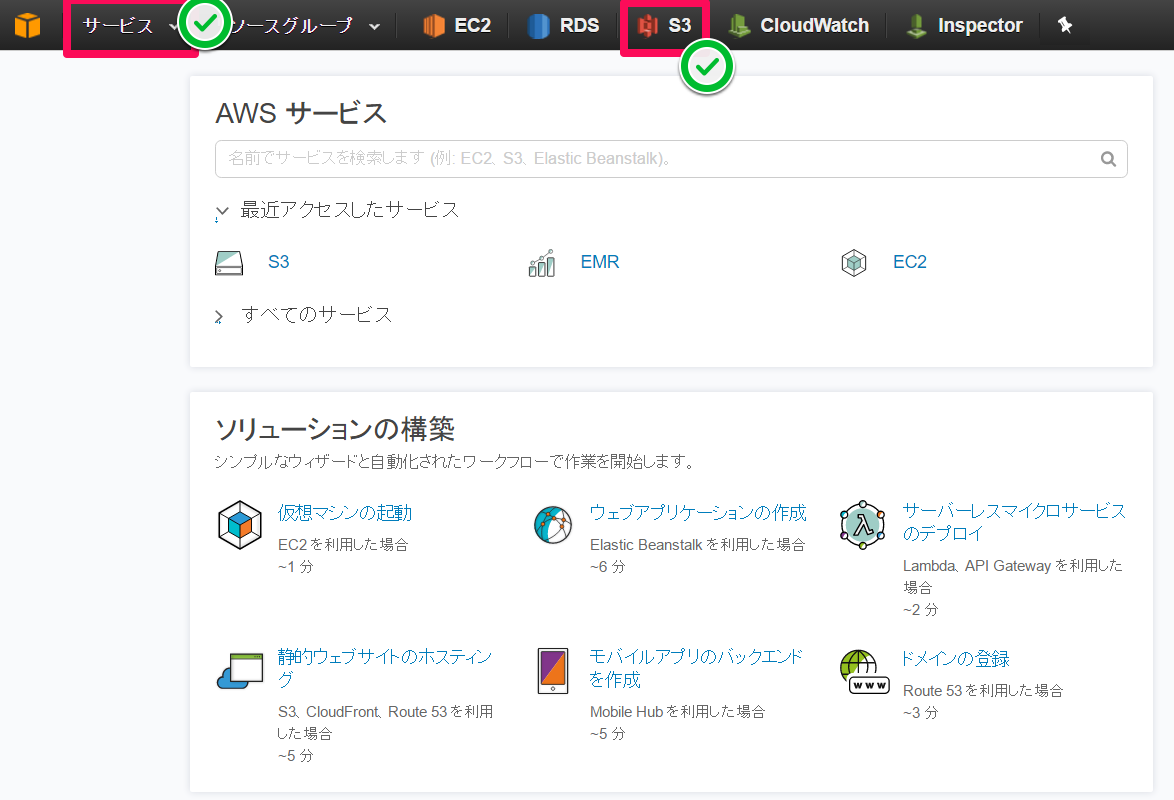Click the red S3 icon in navbar
Viewport: 1174px width, 800px height.
647,25
